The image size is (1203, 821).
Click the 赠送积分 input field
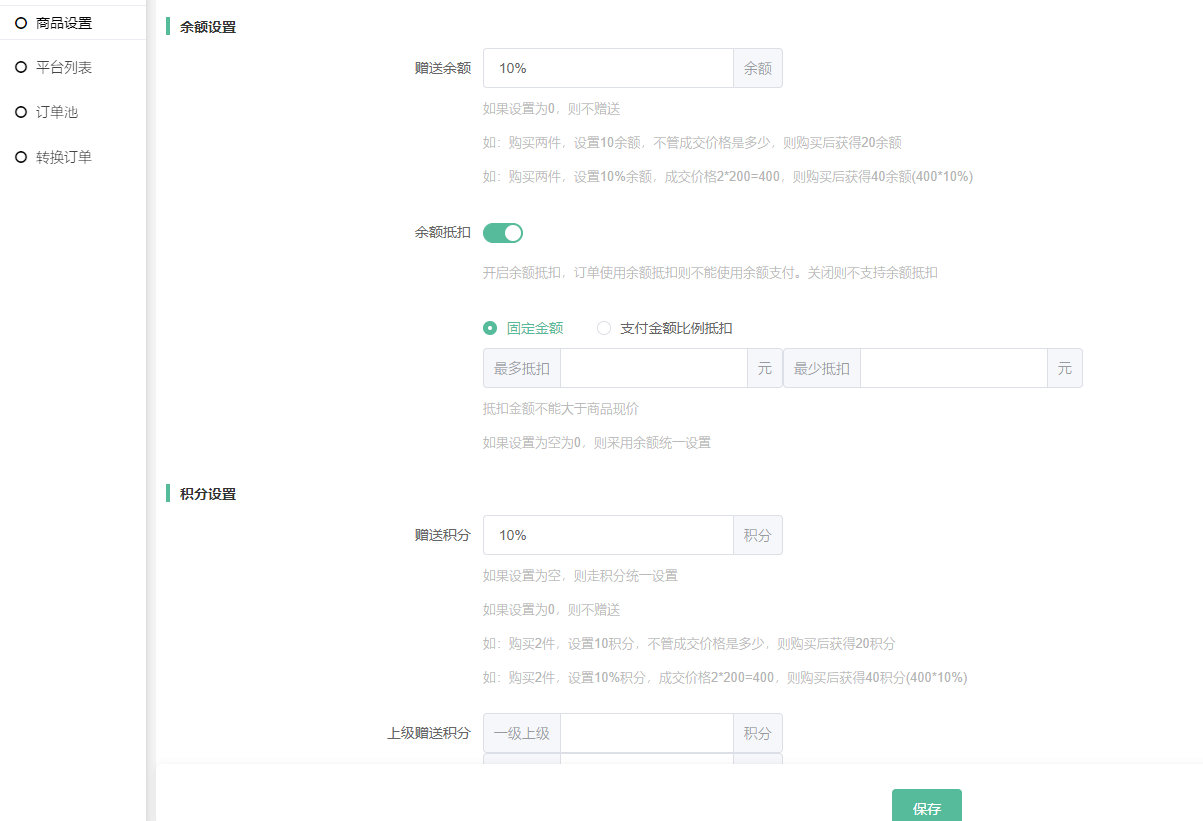[608, 535]
